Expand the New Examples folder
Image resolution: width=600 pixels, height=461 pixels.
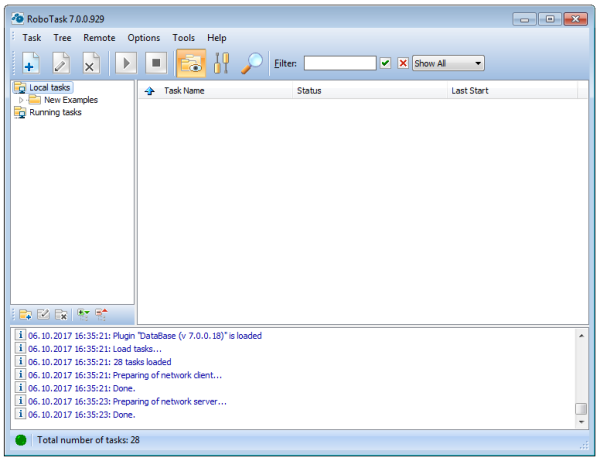(21, 100)
